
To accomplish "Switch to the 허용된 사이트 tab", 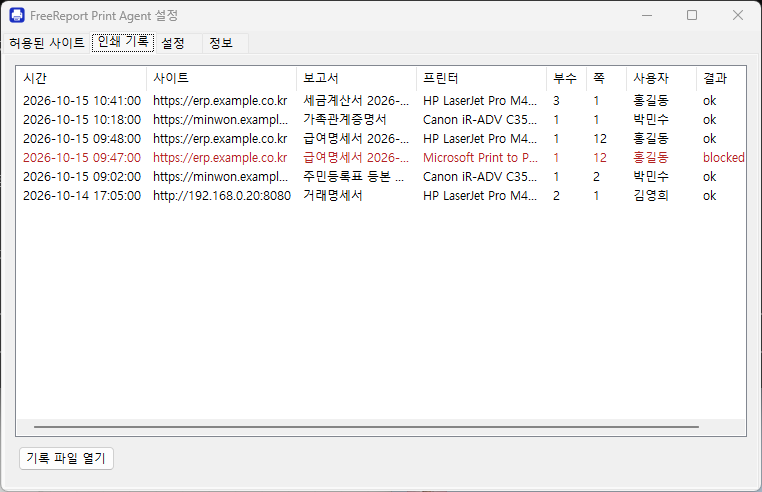I will (x=46, y=43).
